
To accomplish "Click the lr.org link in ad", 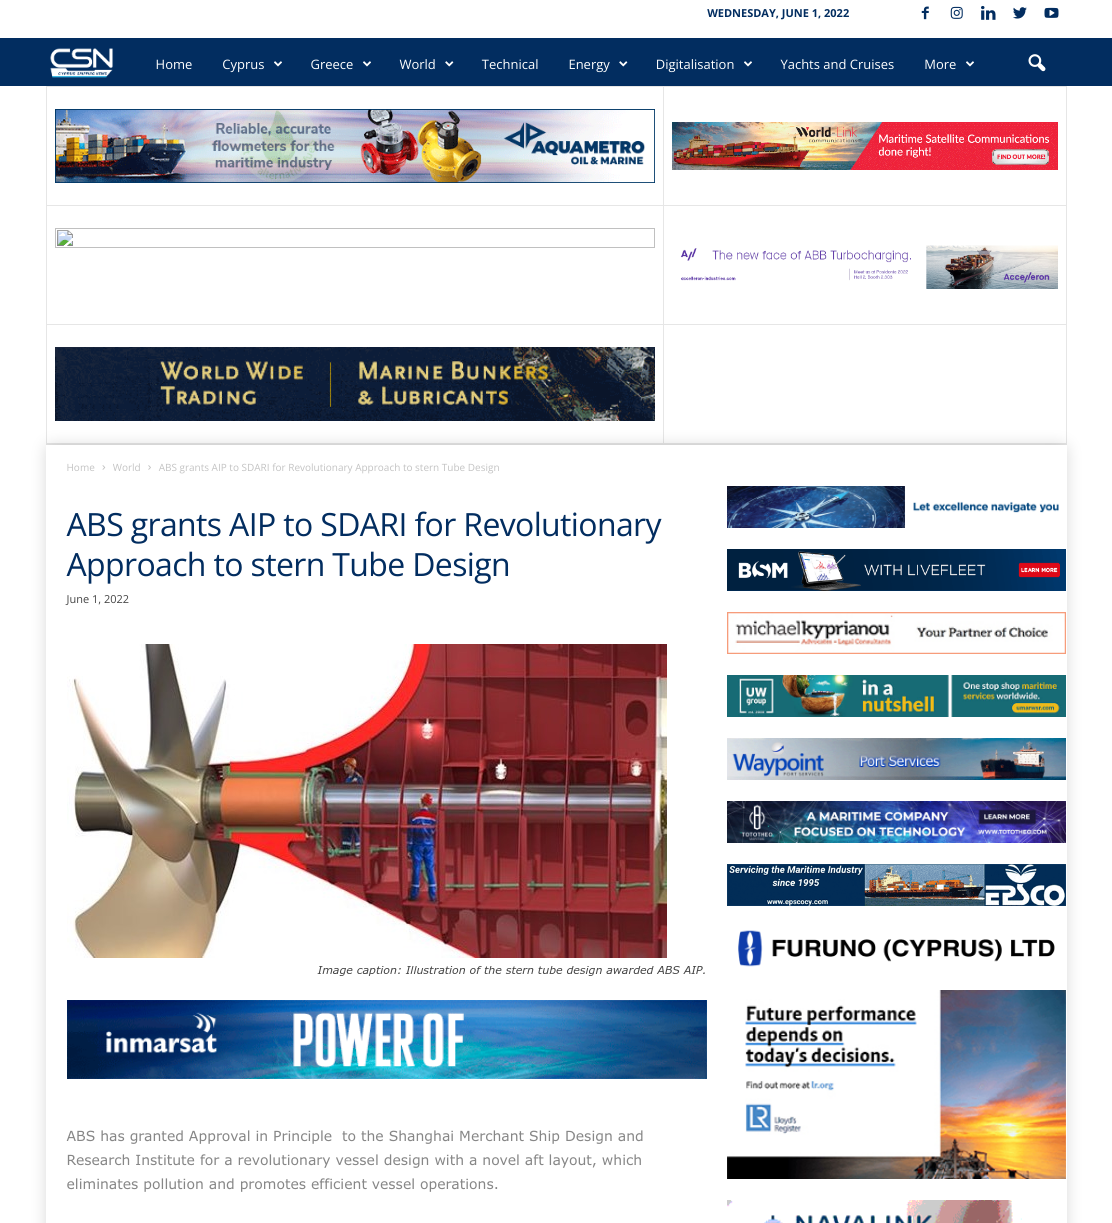I will (822, 1085).
